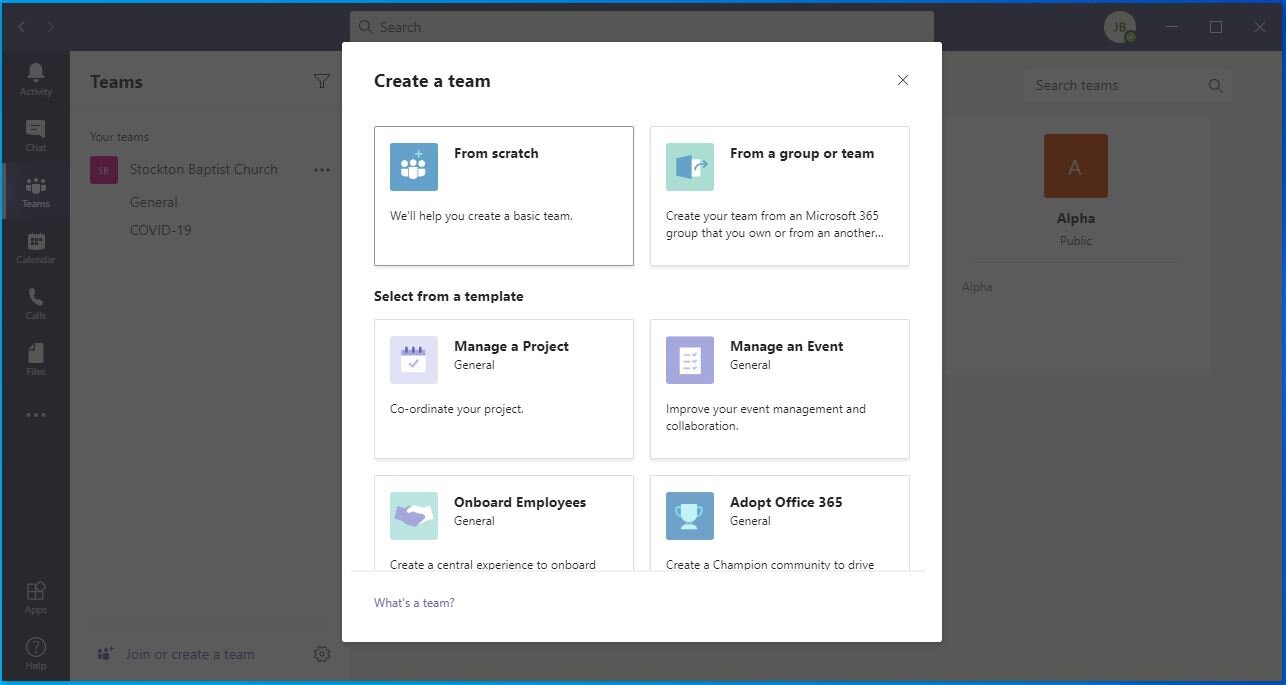Click the JB profile avatar
The width and height of the screenshot is (1286, 685).
click(x=1119, y=27)
